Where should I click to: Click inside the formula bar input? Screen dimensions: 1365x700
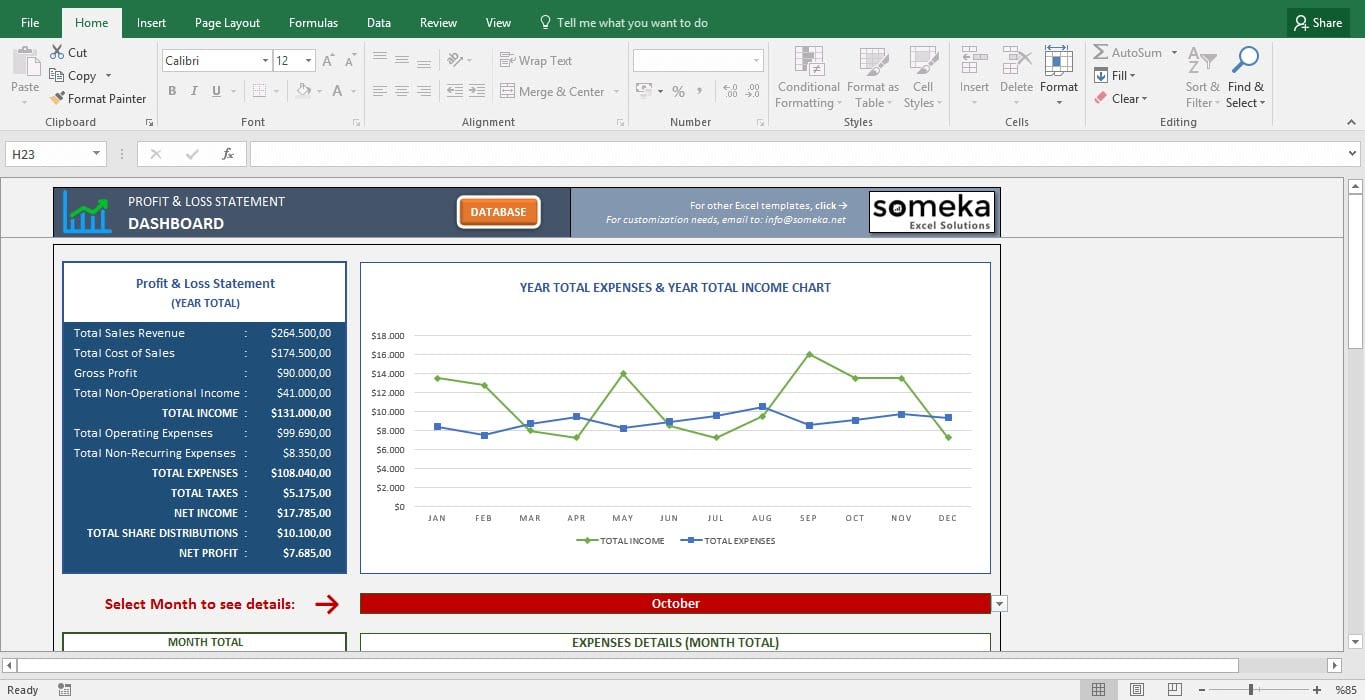(790, 154)
